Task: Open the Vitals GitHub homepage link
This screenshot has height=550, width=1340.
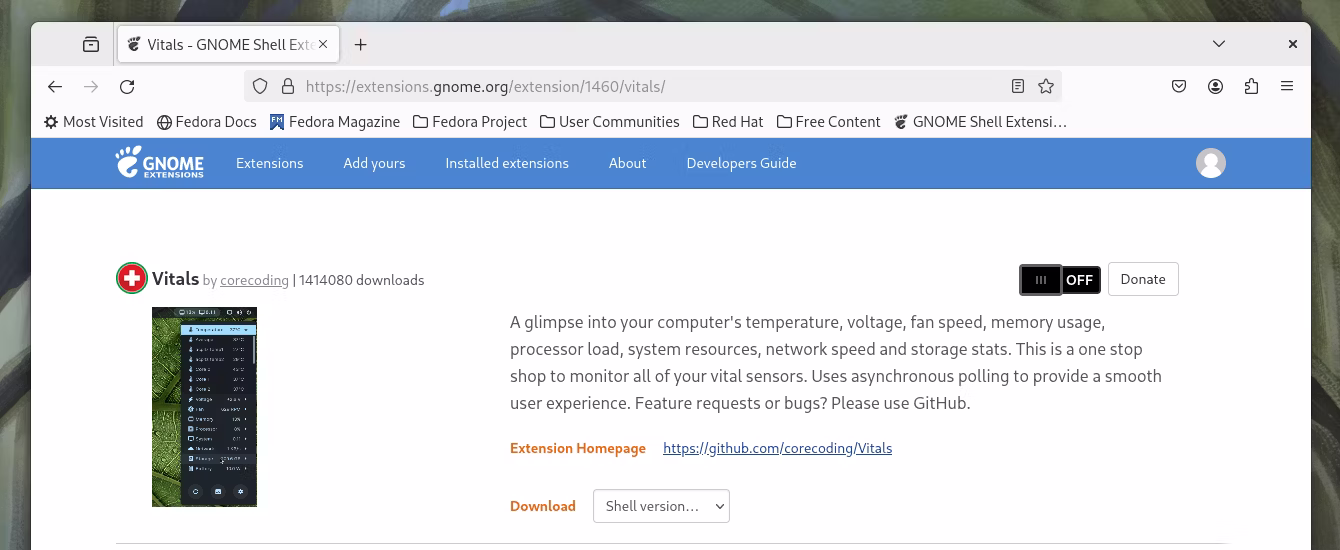Action: point(777,448)
